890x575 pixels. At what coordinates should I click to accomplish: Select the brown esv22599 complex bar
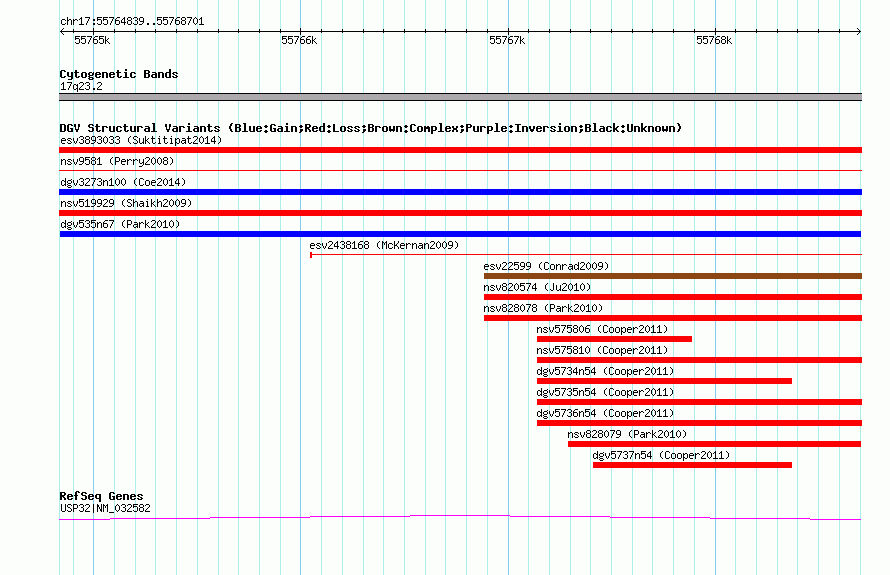pos(673,276)
